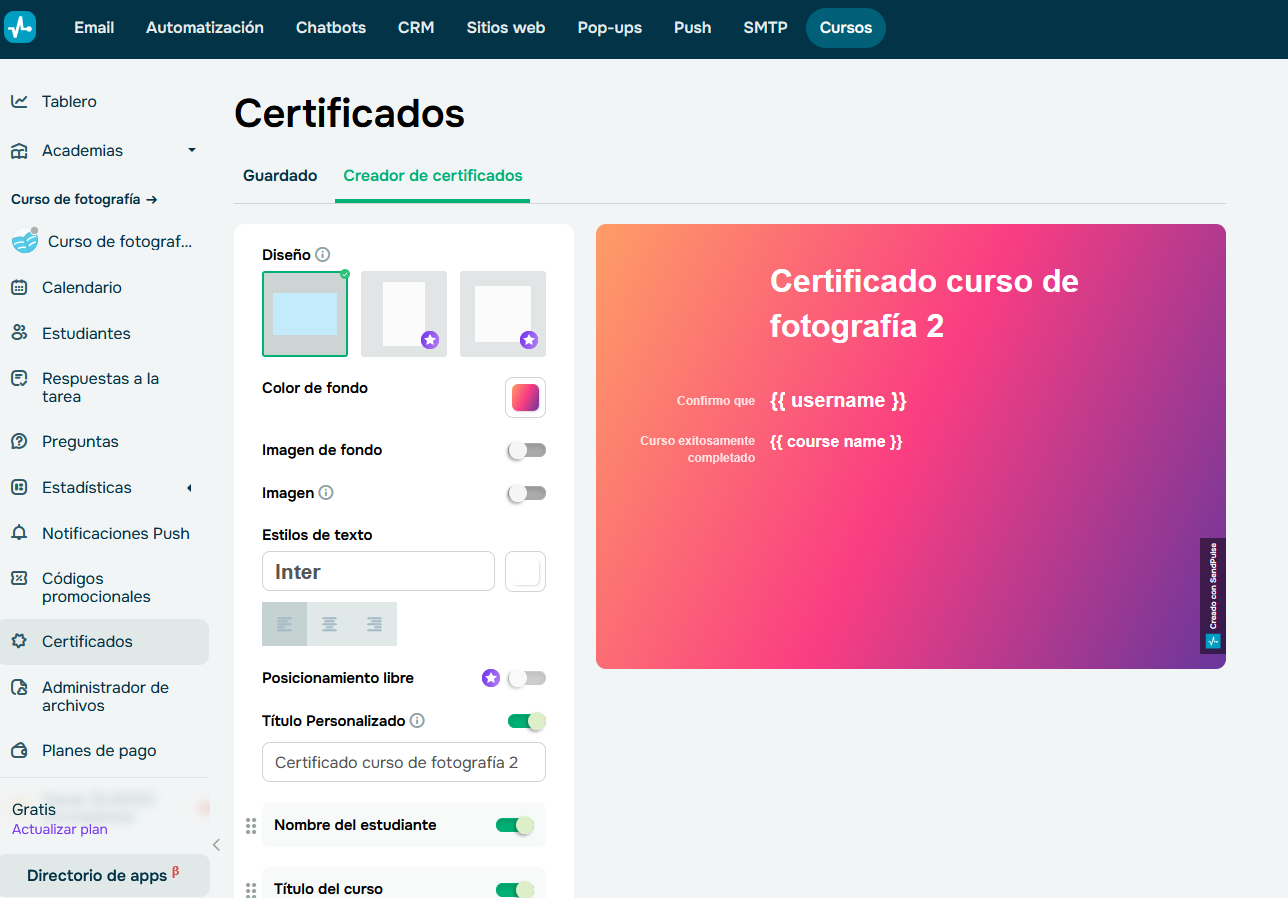Click the Calendario icon

click(19, 287)
